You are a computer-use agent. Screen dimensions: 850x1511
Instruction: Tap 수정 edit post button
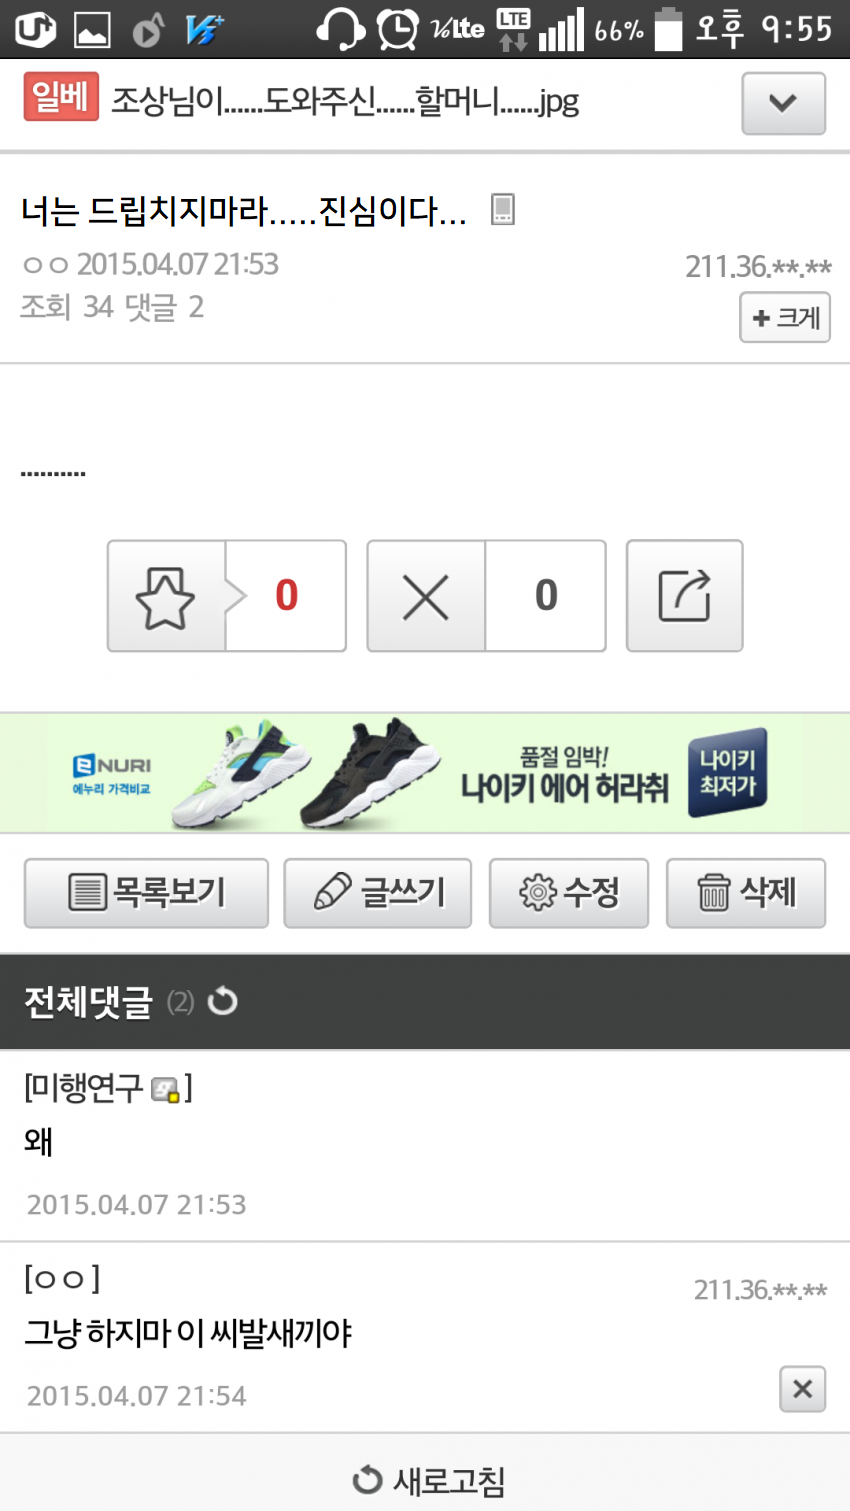pyautogui.click(x=569, y=893)
